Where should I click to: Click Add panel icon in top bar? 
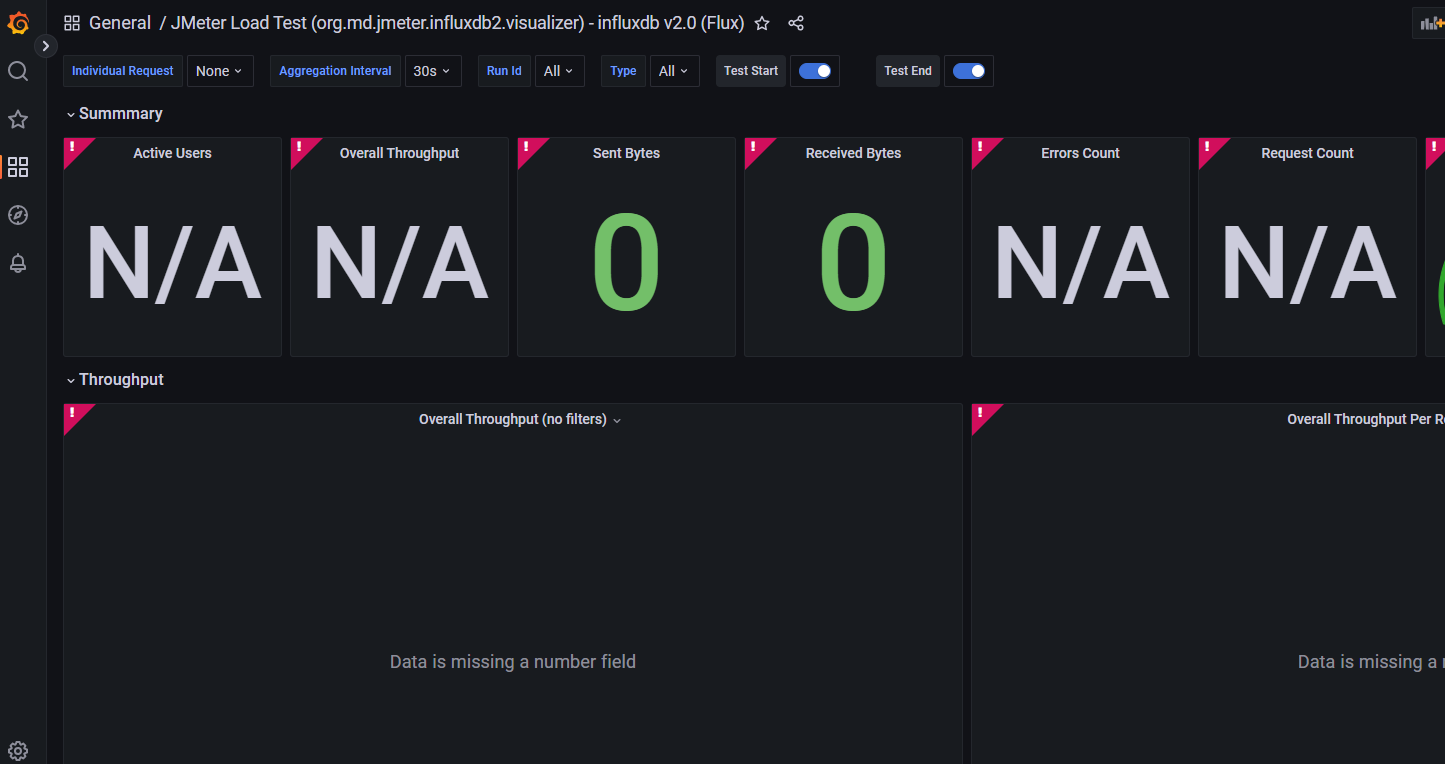click(1431, 23)
